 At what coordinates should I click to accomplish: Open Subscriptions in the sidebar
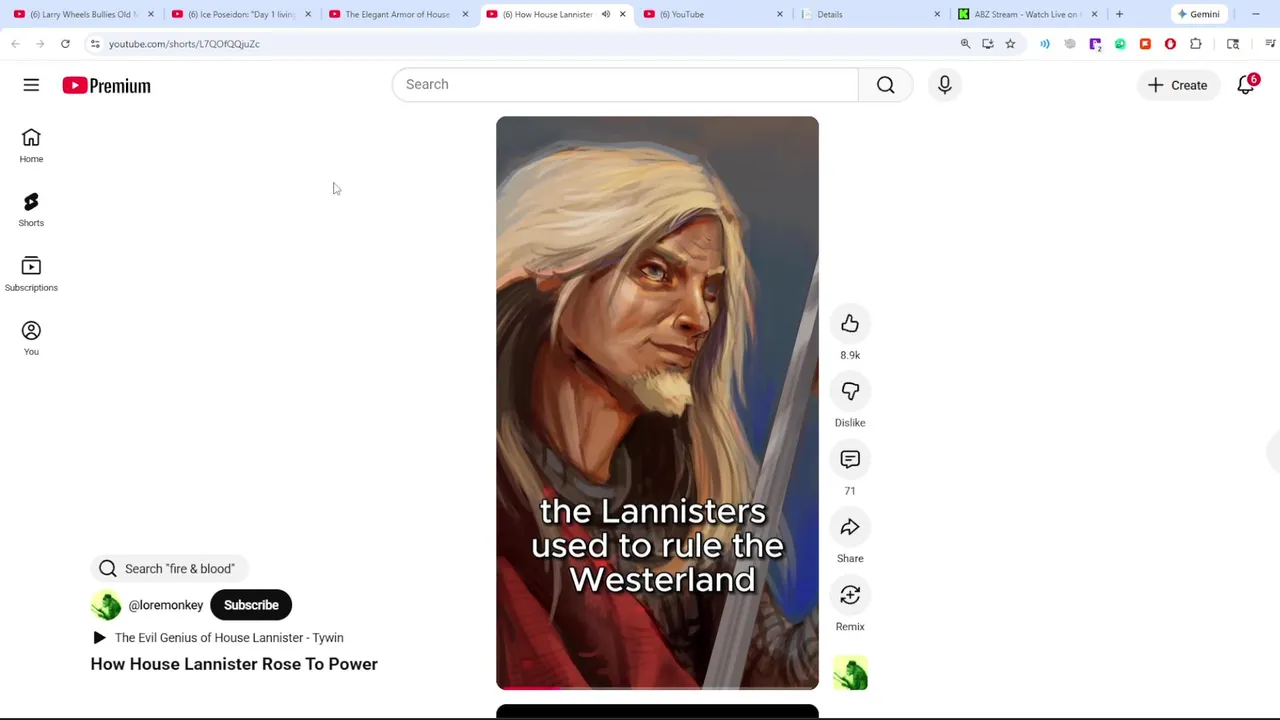(31, 274)
